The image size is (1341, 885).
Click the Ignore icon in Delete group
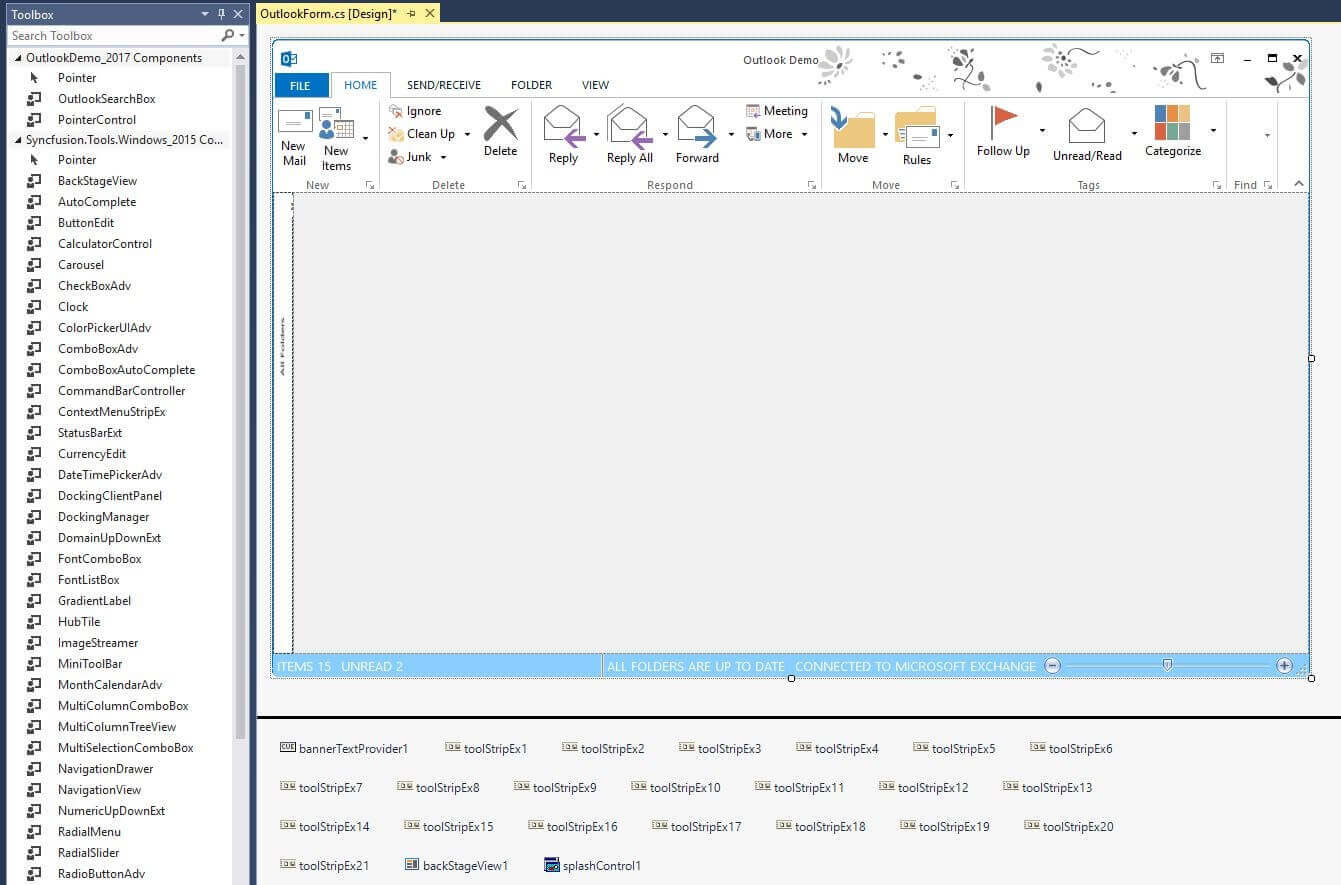[396, 111]
